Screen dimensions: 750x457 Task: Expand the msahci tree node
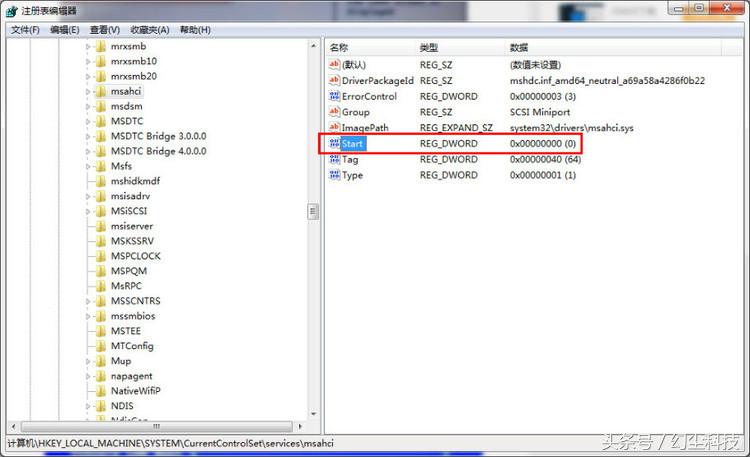(88, 91)
